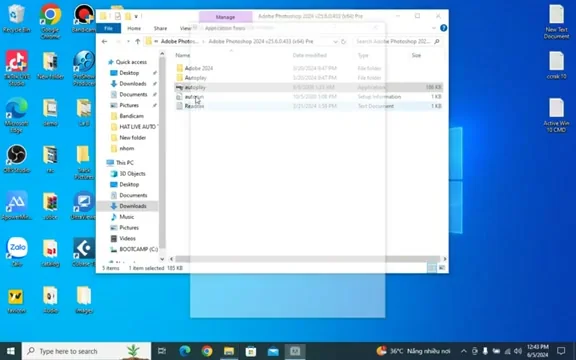Switch to details view in Explorer status bar

[432, 268]
